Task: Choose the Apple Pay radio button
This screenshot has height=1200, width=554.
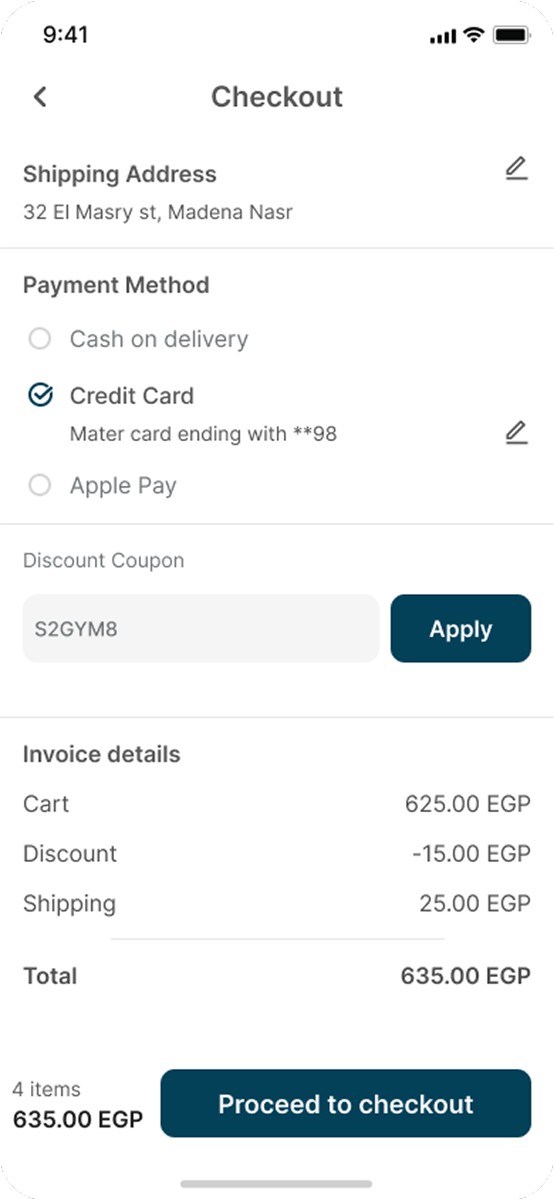Action: [x=40, y=486]
